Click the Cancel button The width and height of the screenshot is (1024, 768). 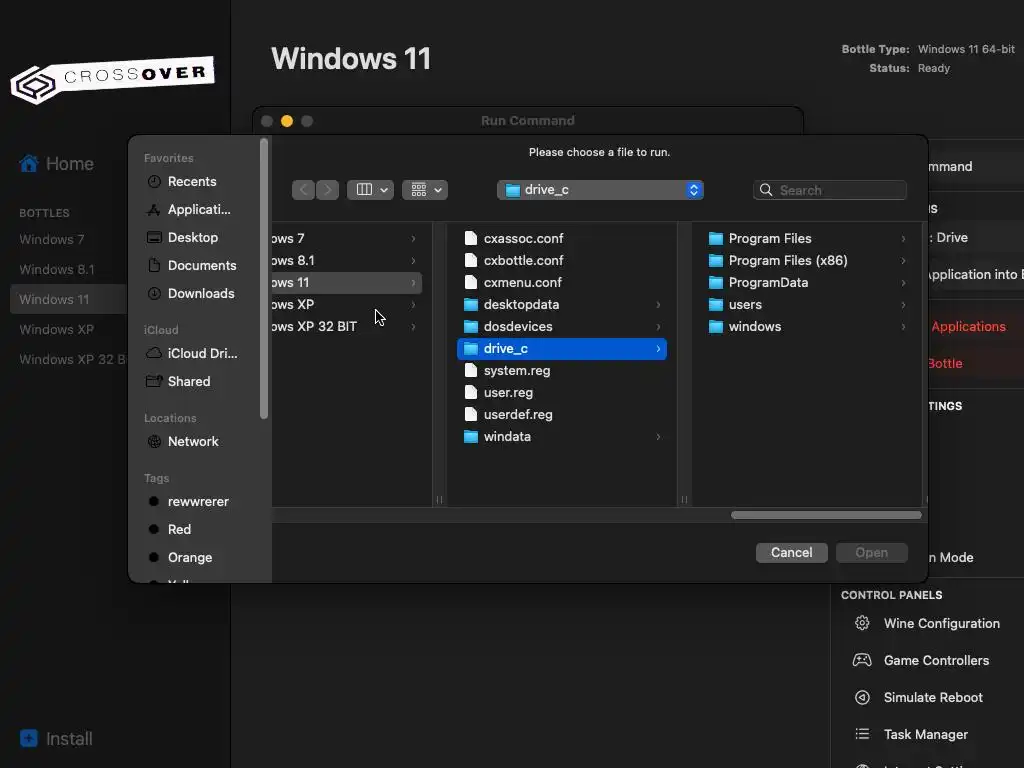click(x=792, y=552)
